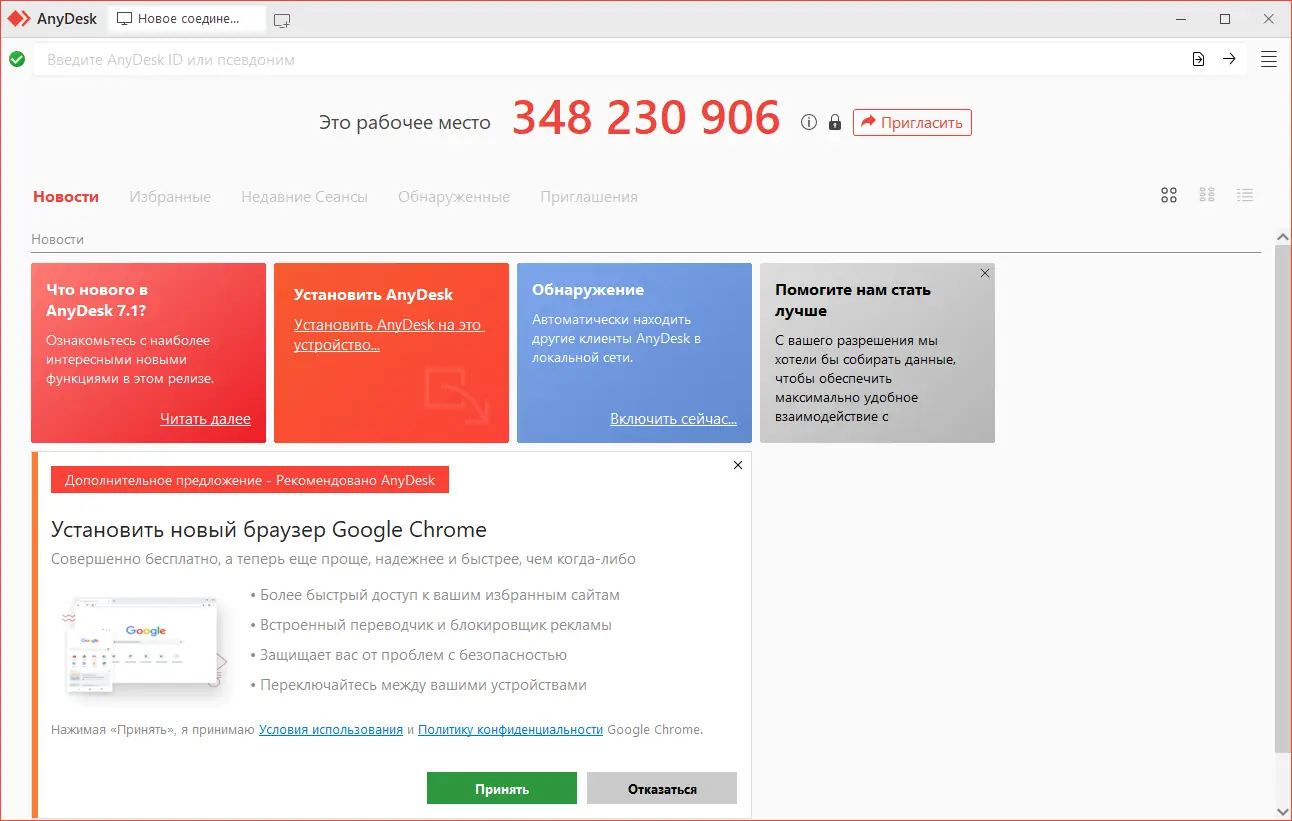Click the info icon next to the workspace ID
1292x821 pixels.
tap(808, 122)
